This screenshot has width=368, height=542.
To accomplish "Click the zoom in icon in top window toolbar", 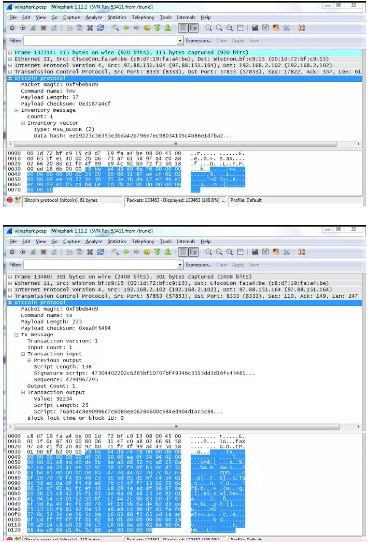I will [208, 28].
